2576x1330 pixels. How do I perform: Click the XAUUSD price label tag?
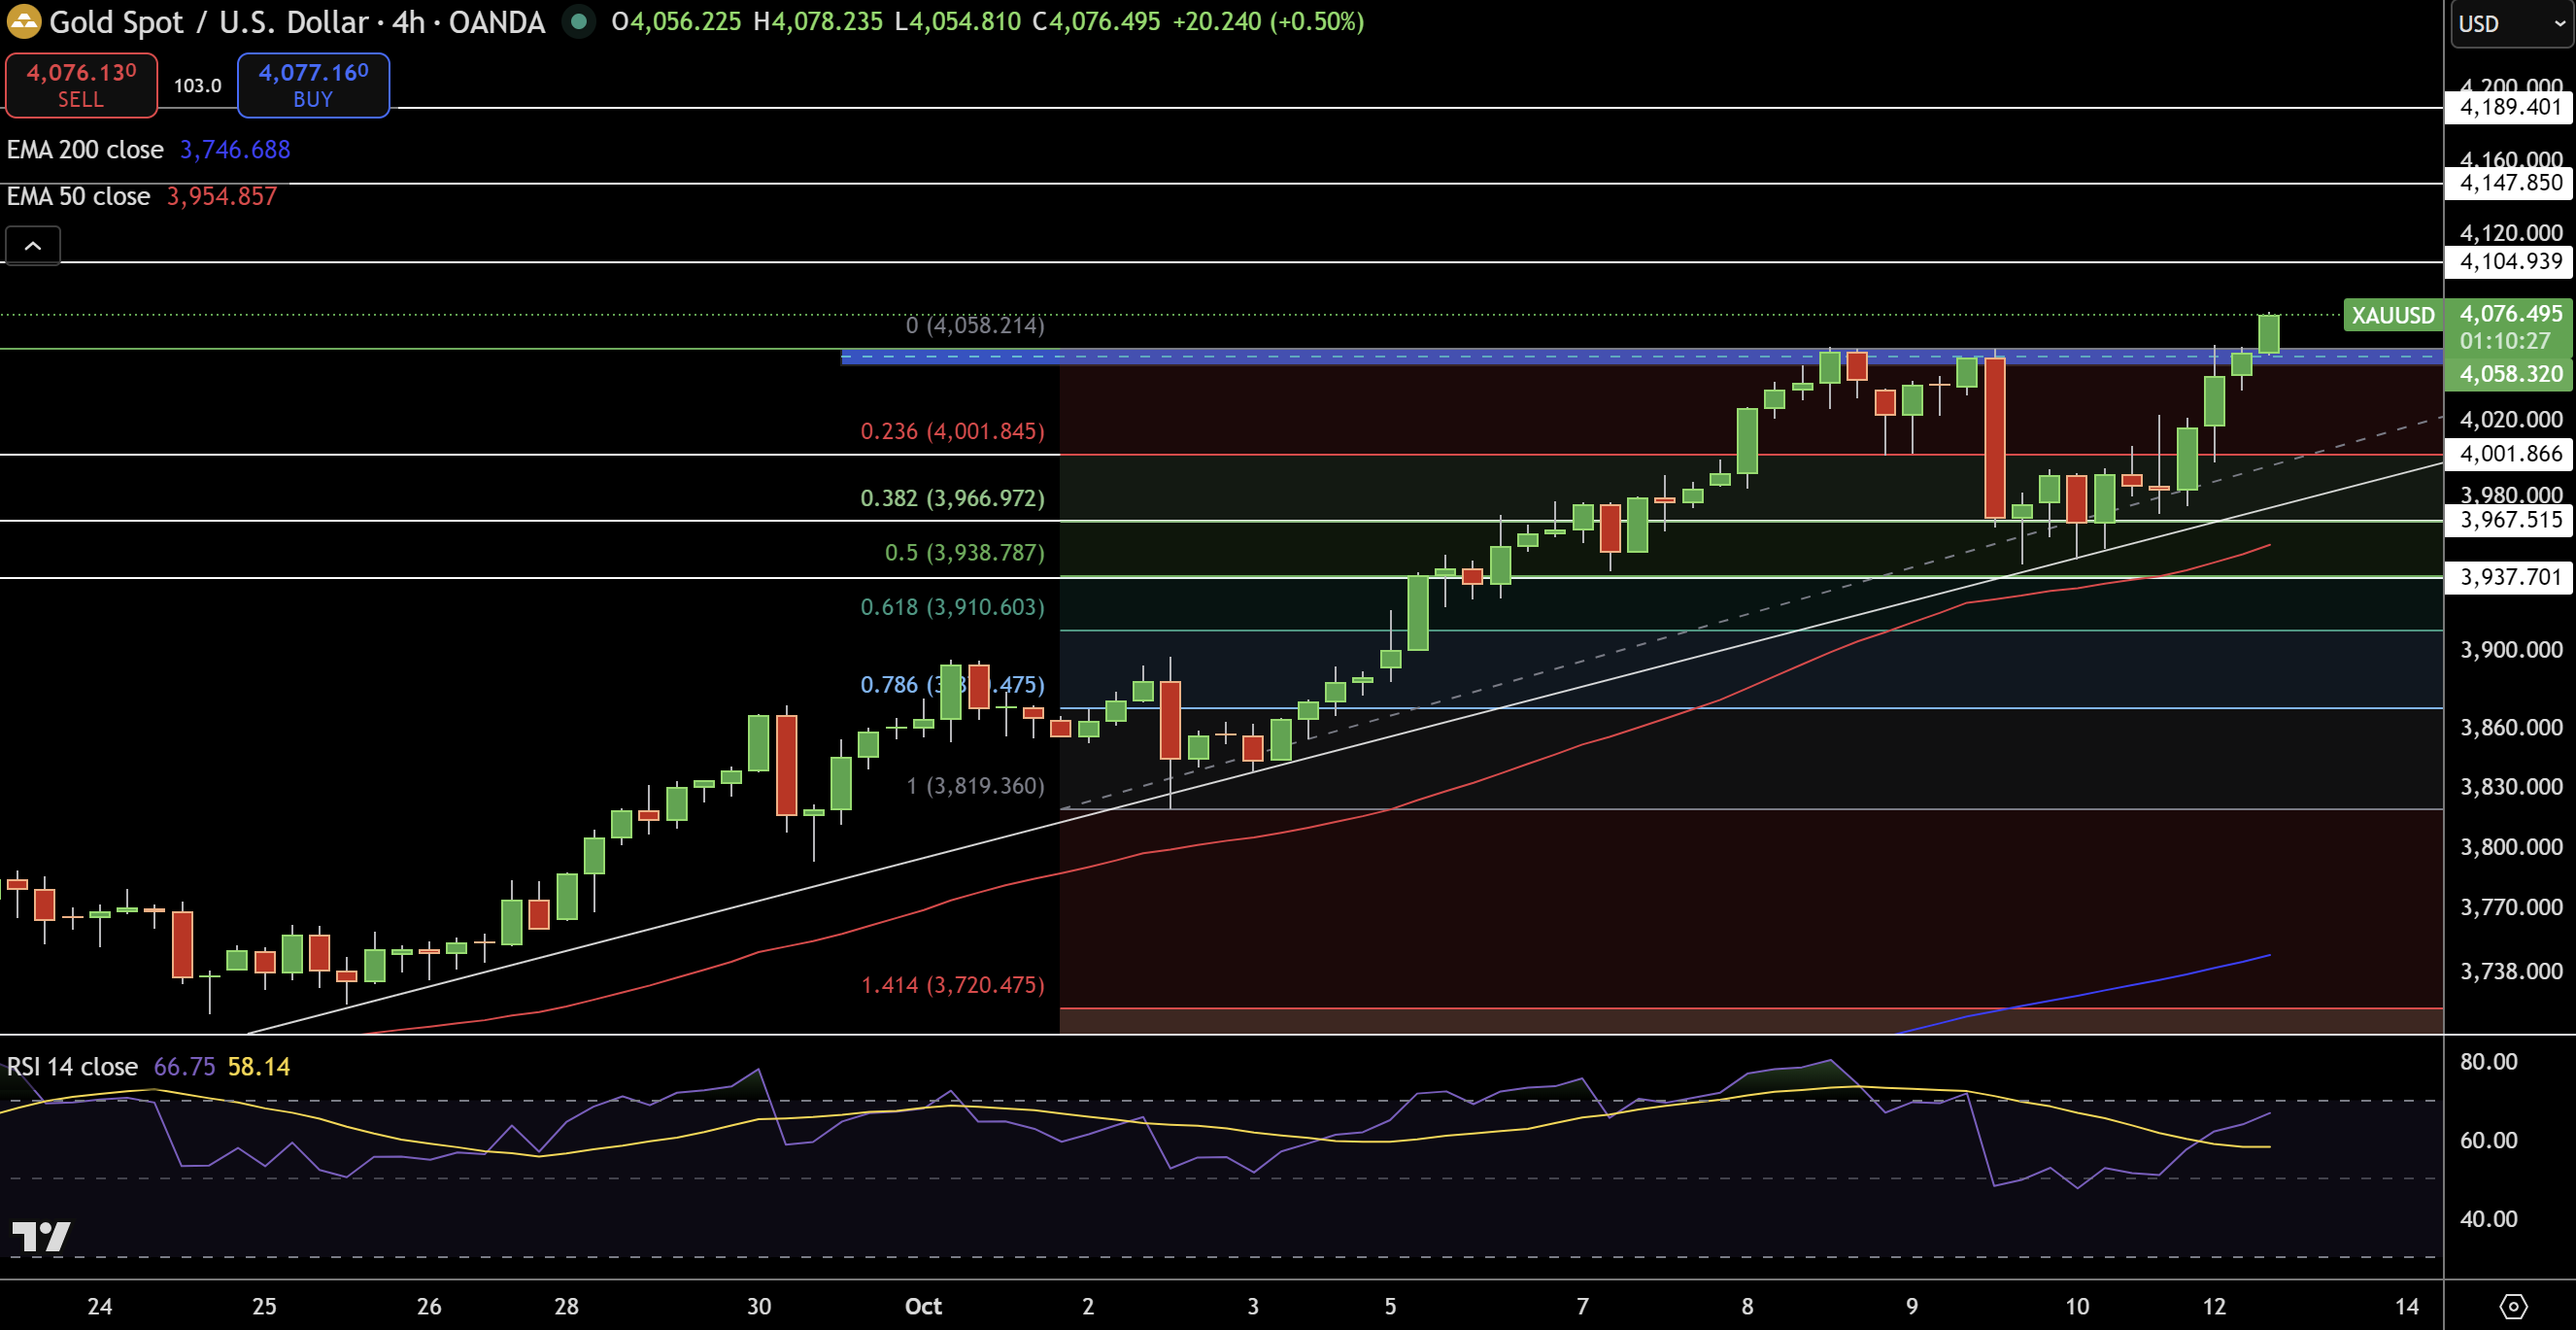pyautogui.click(x=2392, y=316)
